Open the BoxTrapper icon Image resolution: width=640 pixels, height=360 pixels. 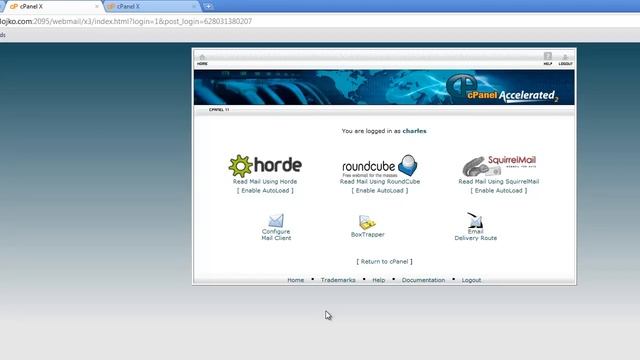pos(367,222)
